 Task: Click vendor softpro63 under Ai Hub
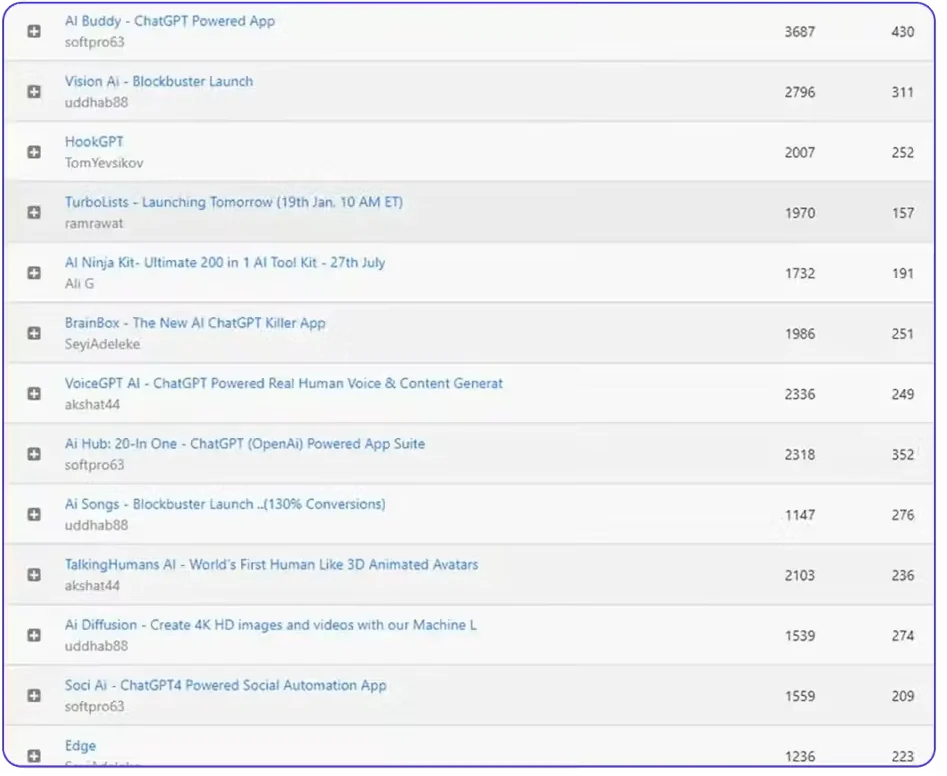94,465
